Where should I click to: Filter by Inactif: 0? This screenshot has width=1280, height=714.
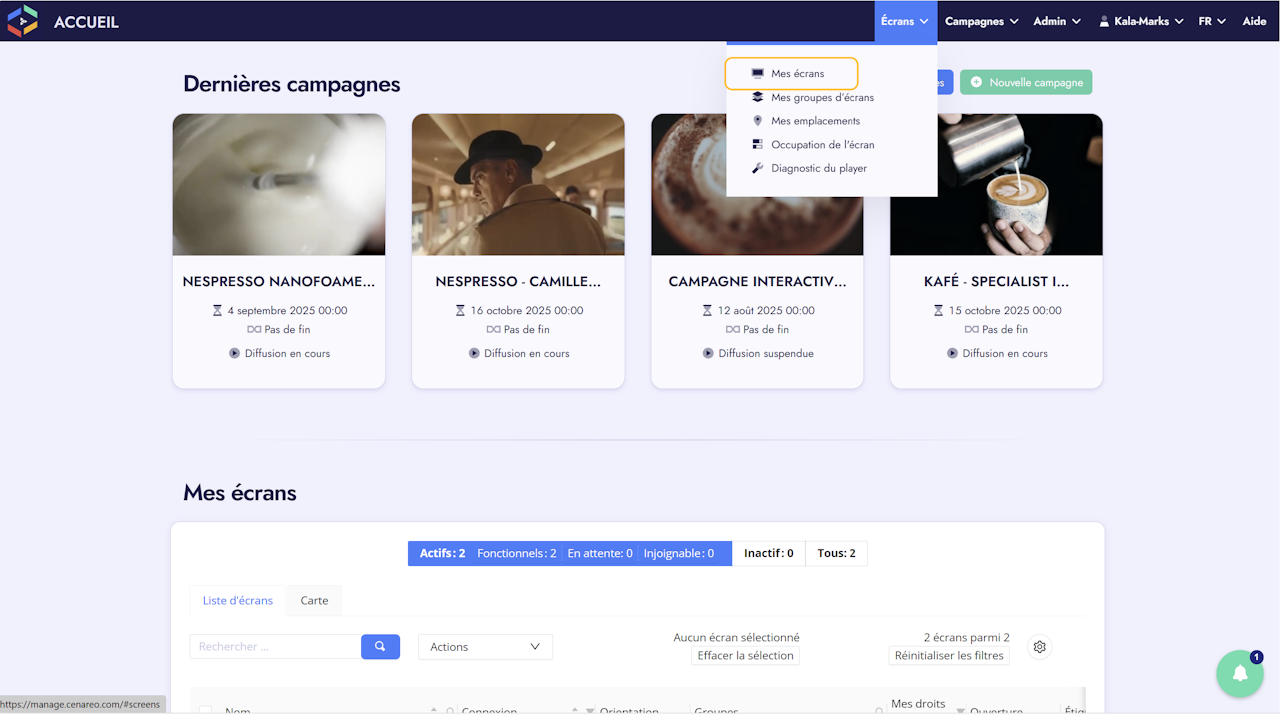[x=769, y=553]
